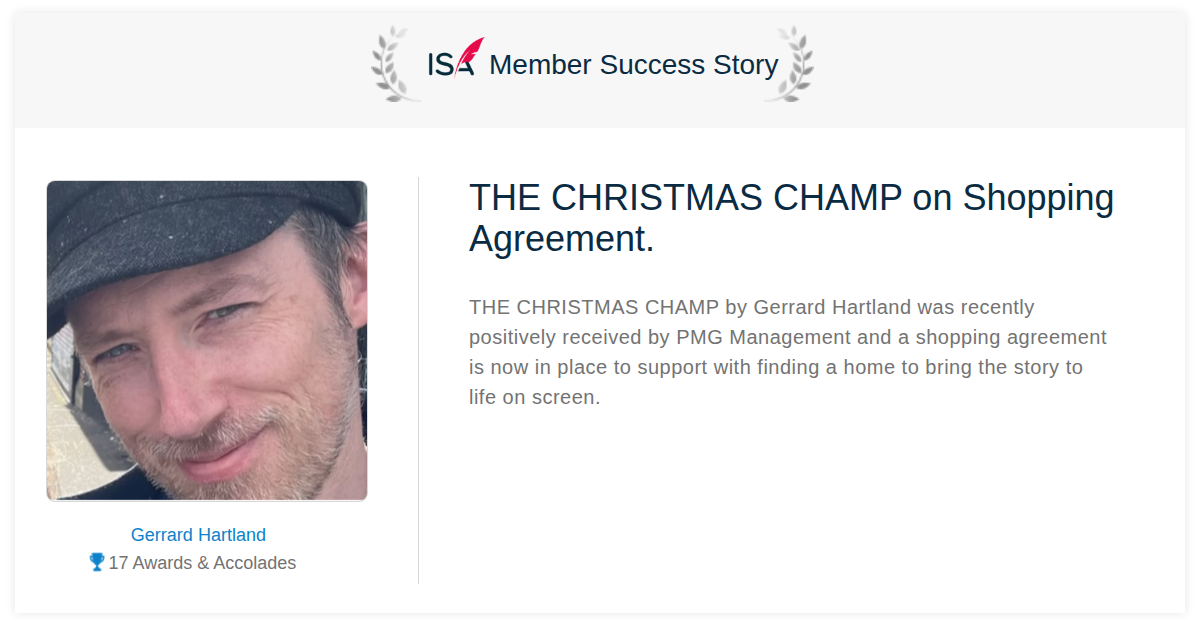1200x630 pixels.
Task: Click the red feather quill on the logo
Action: [x=470, y=55]
